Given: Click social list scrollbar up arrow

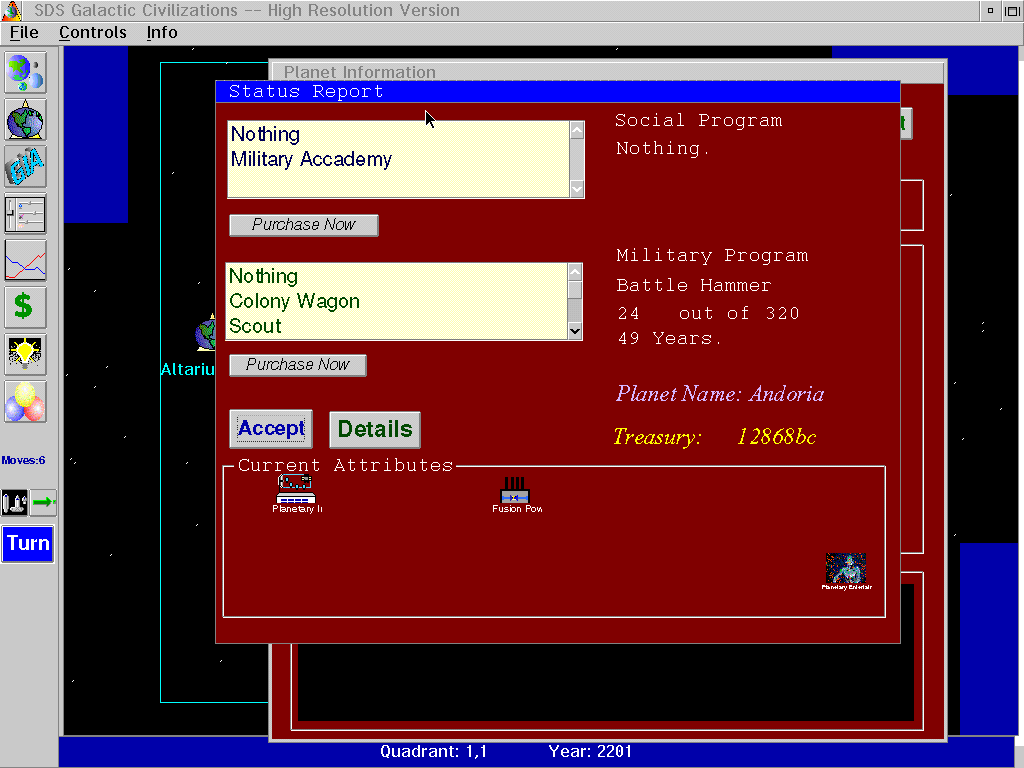Looking at the screenshot, I should point(577,130).
